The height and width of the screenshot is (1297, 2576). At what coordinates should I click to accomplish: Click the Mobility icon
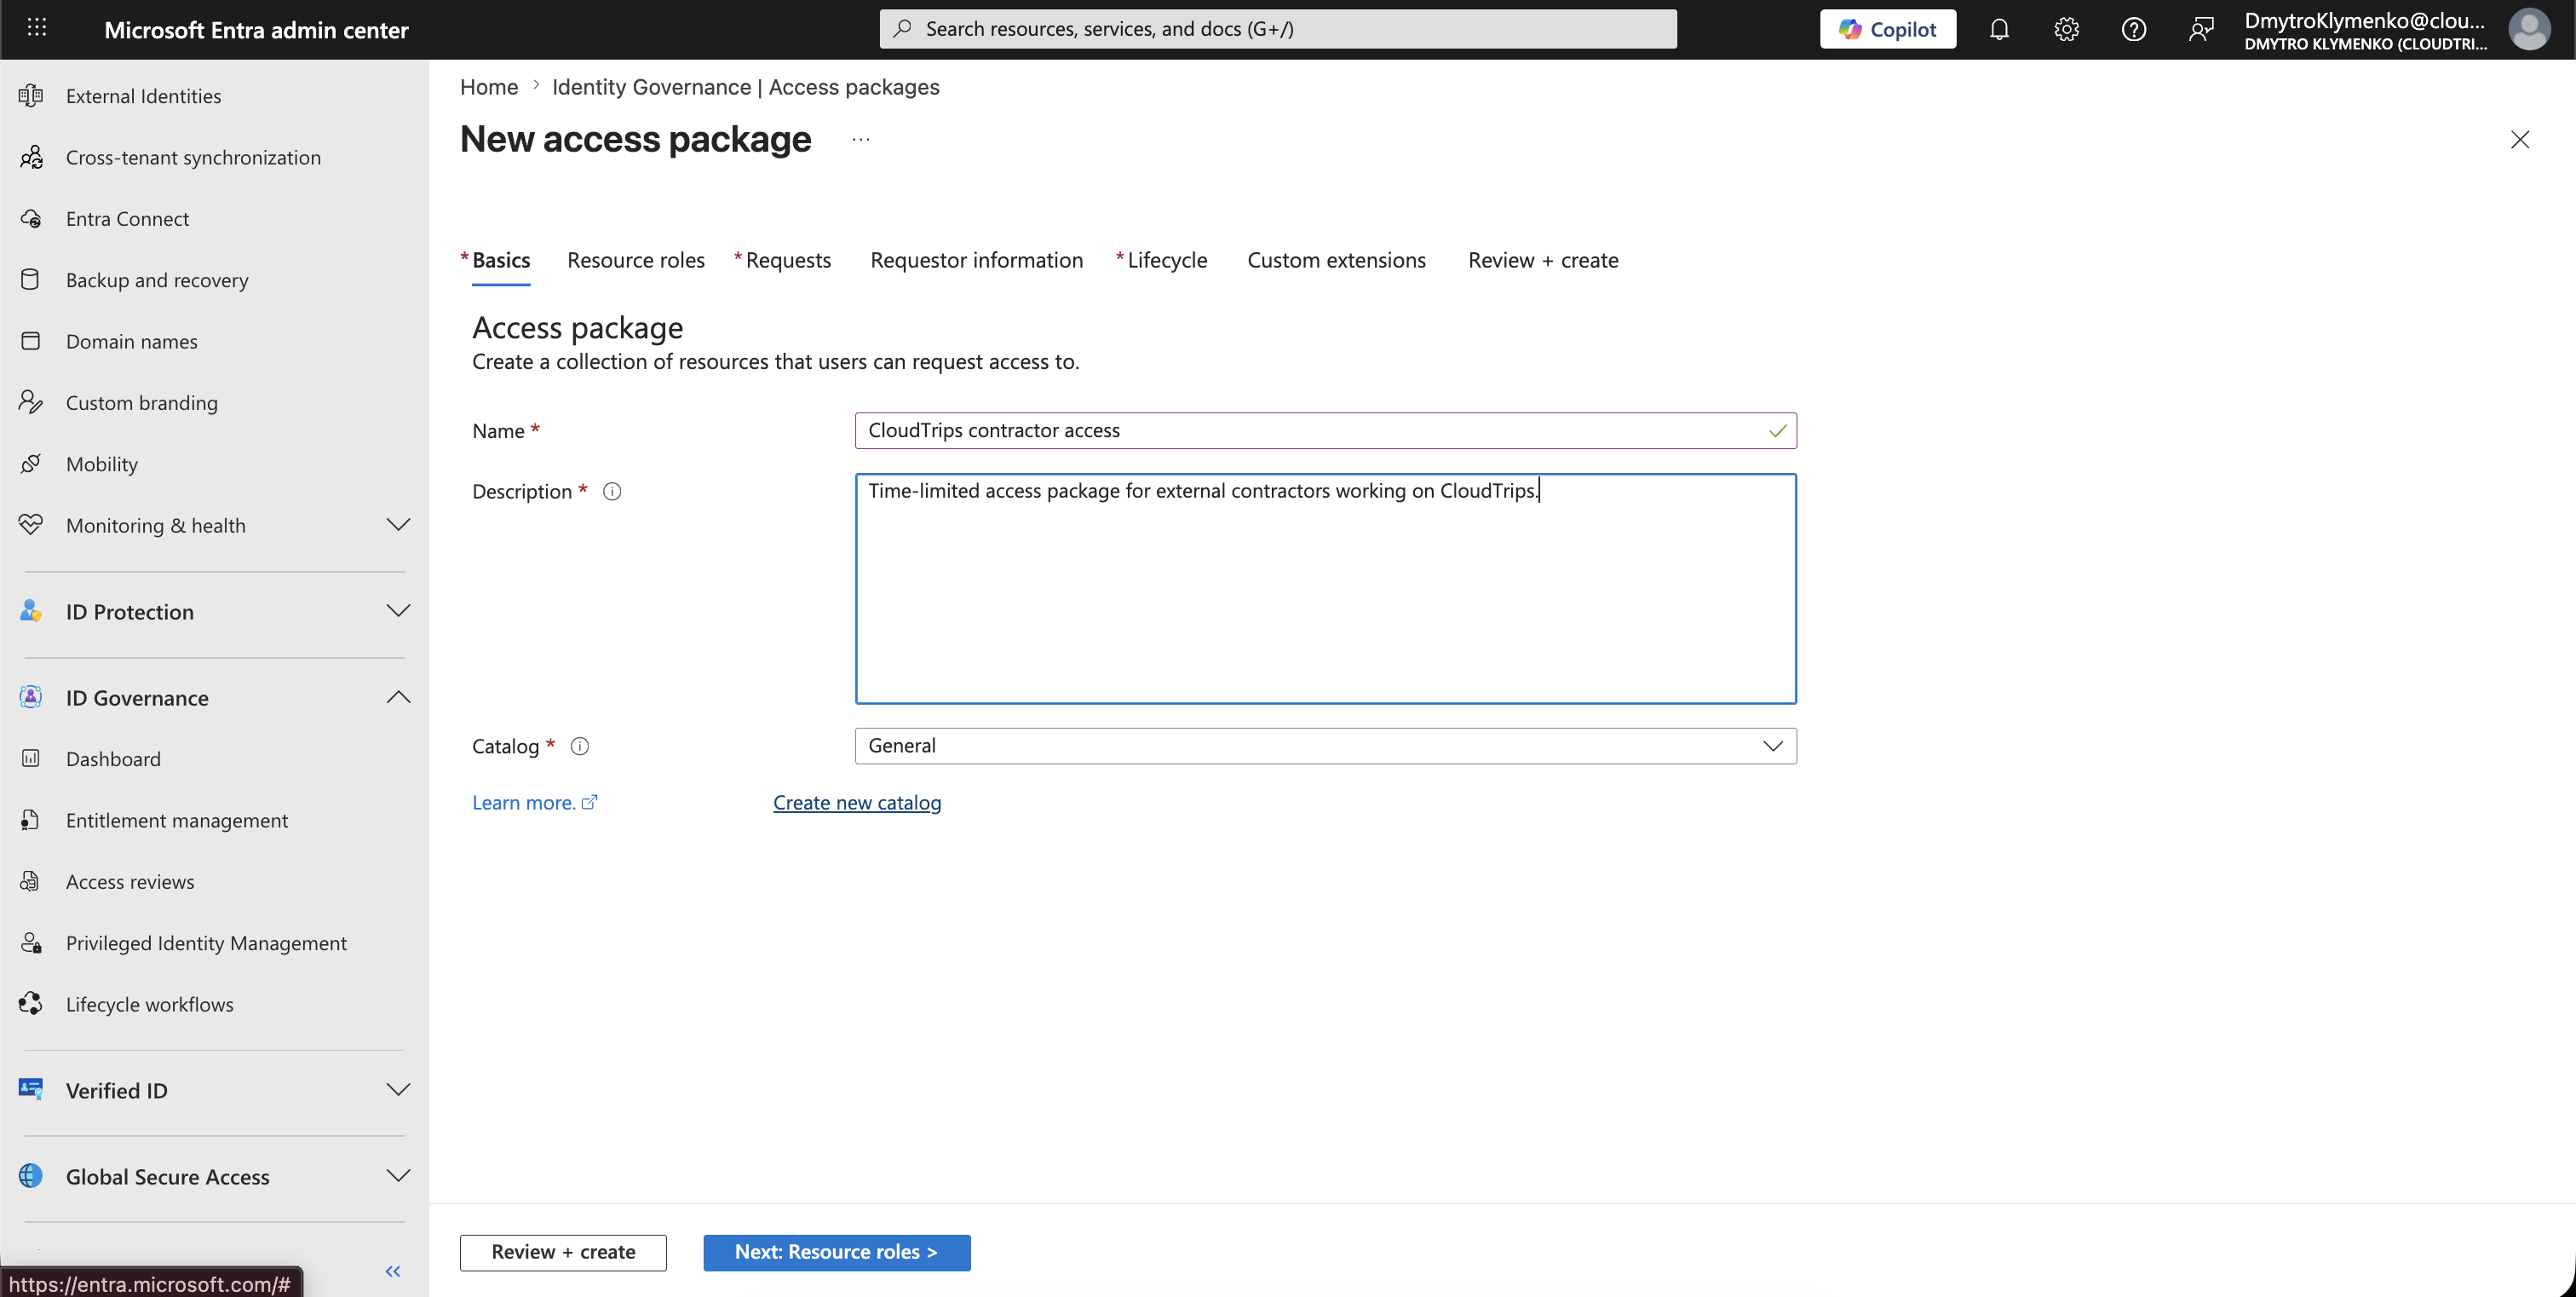click(x=31, y=464)
